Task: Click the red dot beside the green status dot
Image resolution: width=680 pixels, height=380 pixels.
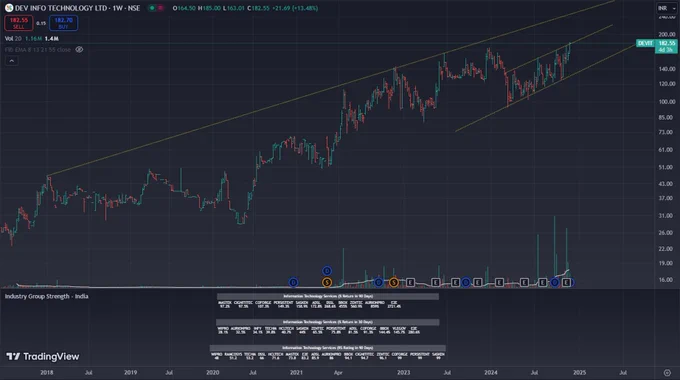Action: coord(160,8)
